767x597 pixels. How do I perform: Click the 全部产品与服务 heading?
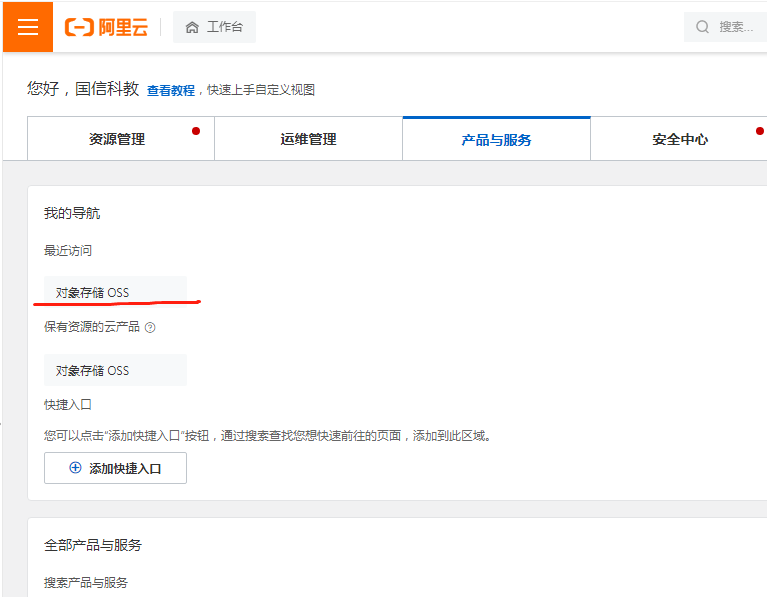[x=93, y=545]
